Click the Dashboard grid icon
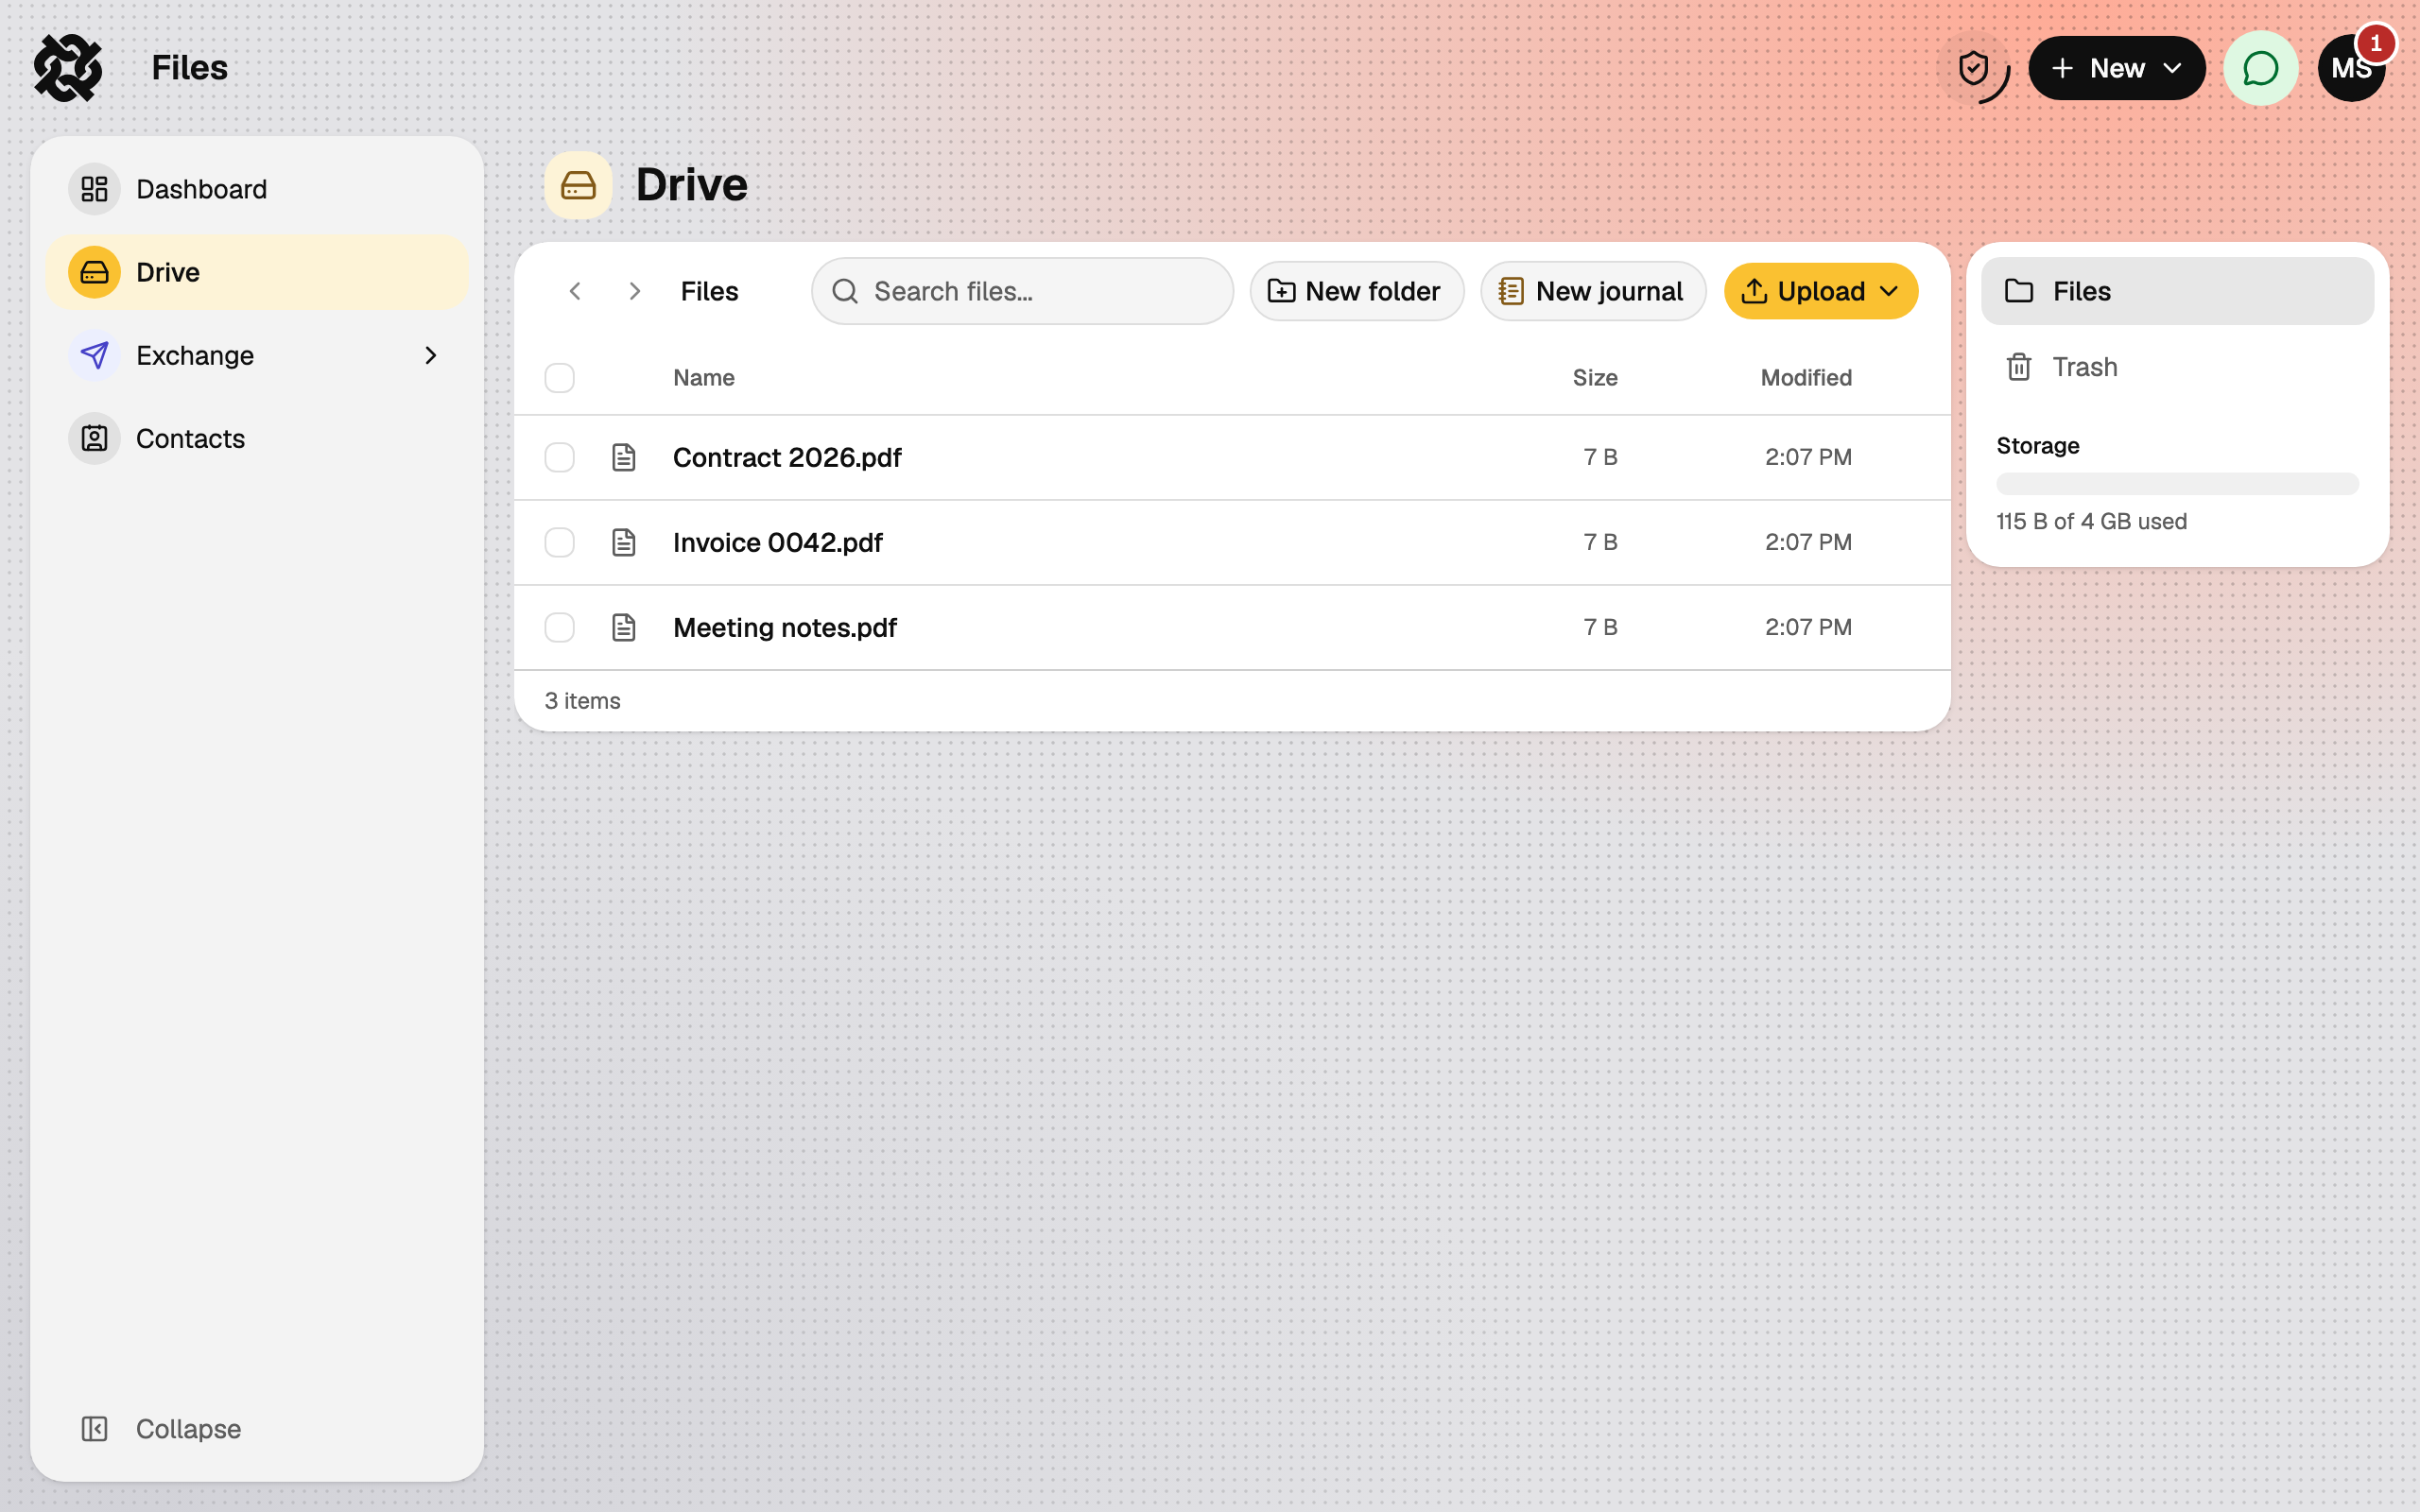 (94, 189)
